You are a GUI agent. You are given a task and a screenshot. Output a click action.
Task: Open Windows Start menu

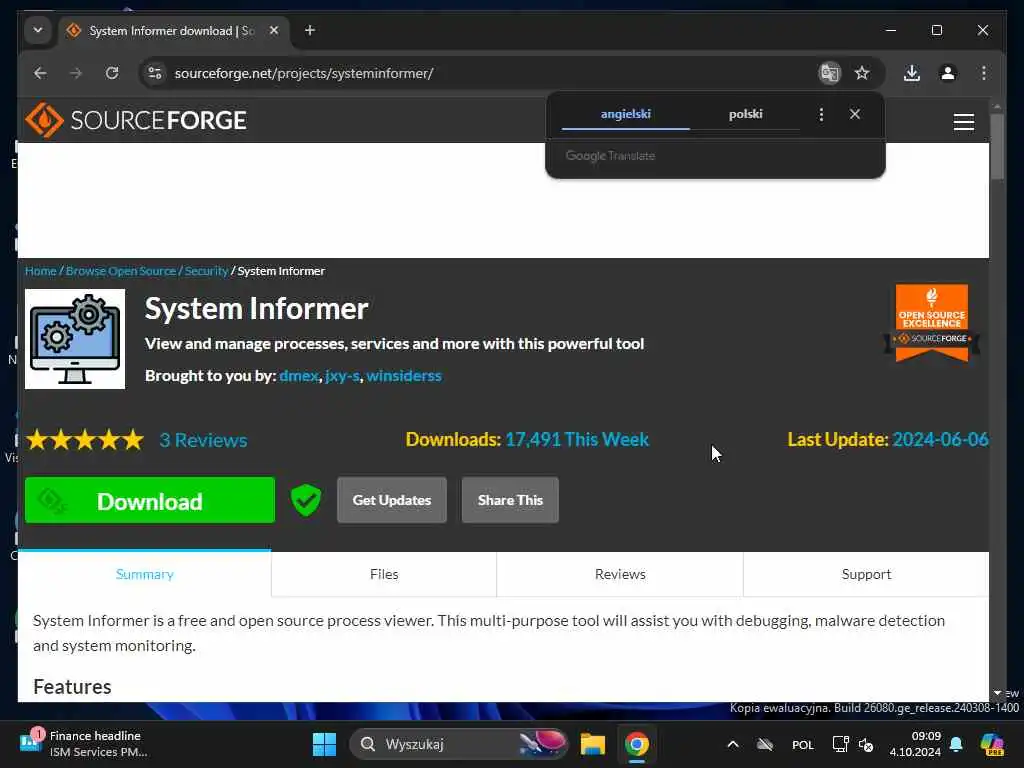click(x=324, y=744)
